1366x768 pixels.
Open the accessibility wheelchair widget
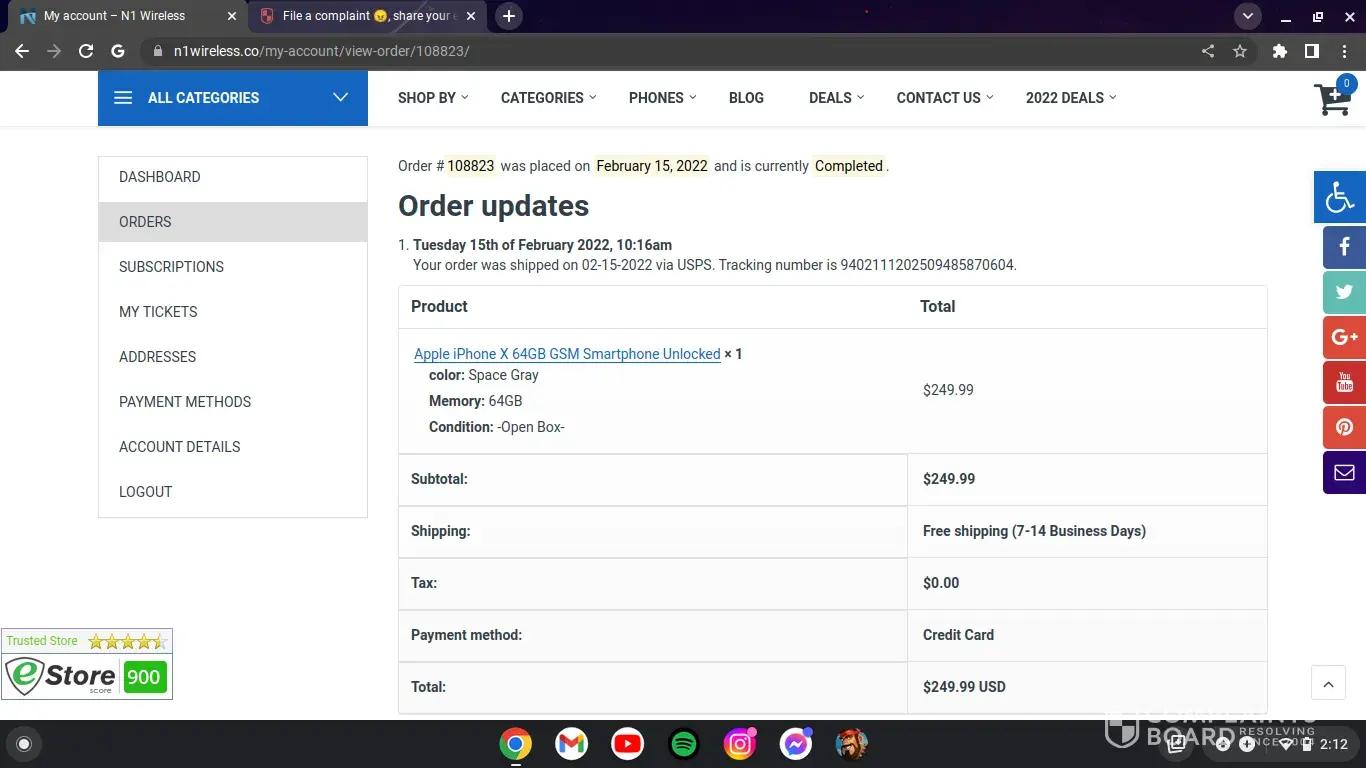(1340, 197)
